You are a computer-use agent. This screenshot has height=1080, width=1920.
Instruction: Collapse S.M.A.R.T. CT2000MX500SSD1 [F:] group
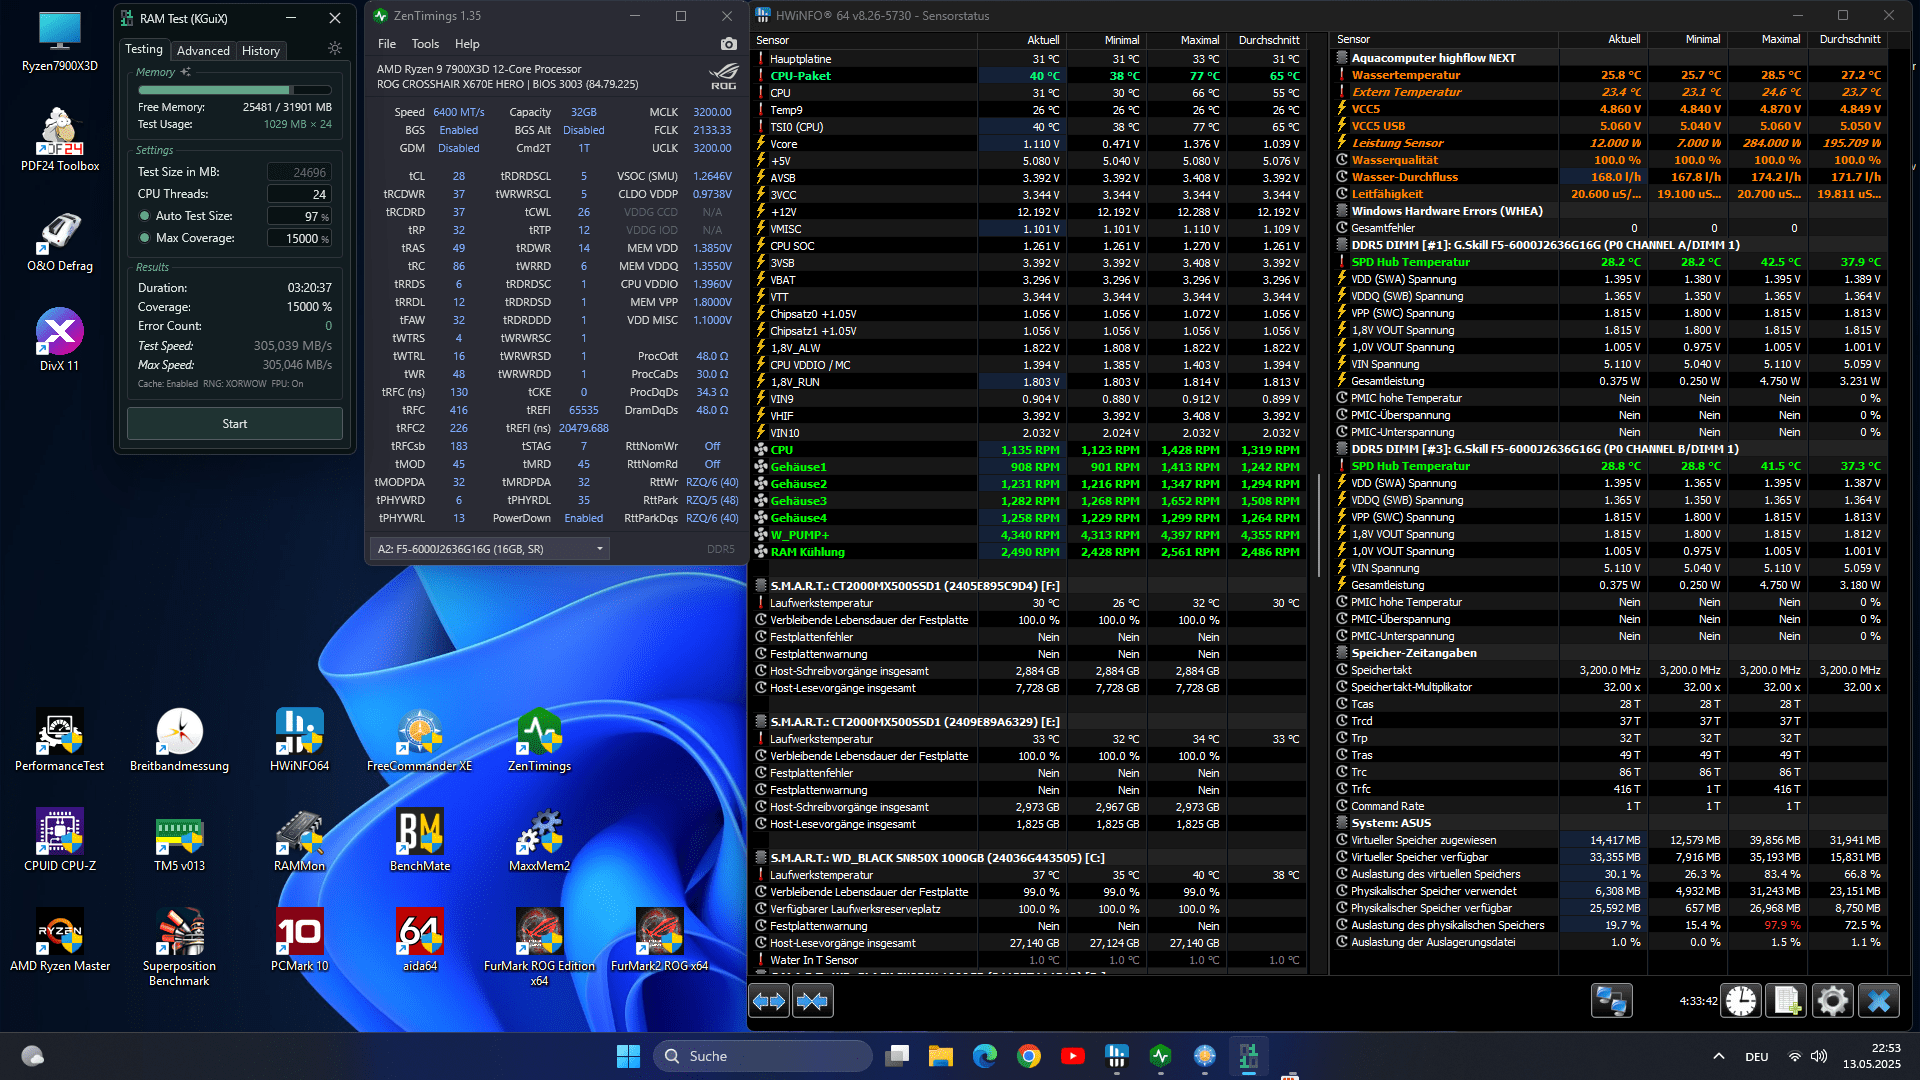coord(761,586)
